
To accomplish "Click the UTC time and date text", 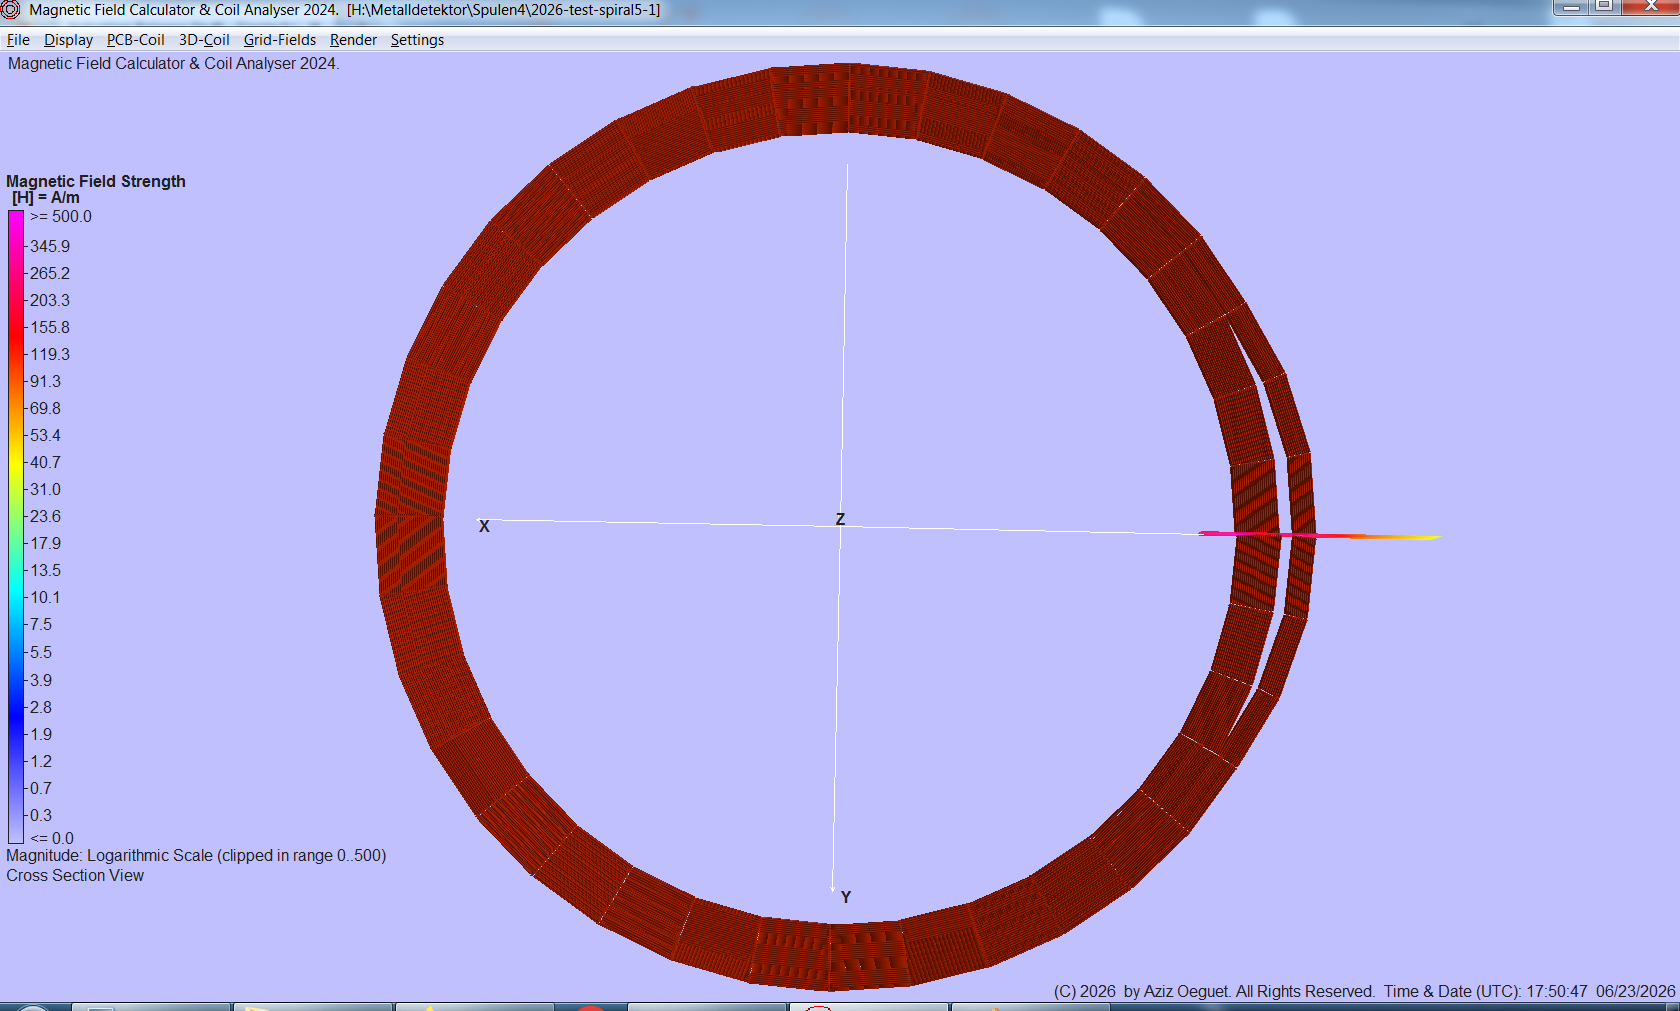I will click(x=1529, y=991).
